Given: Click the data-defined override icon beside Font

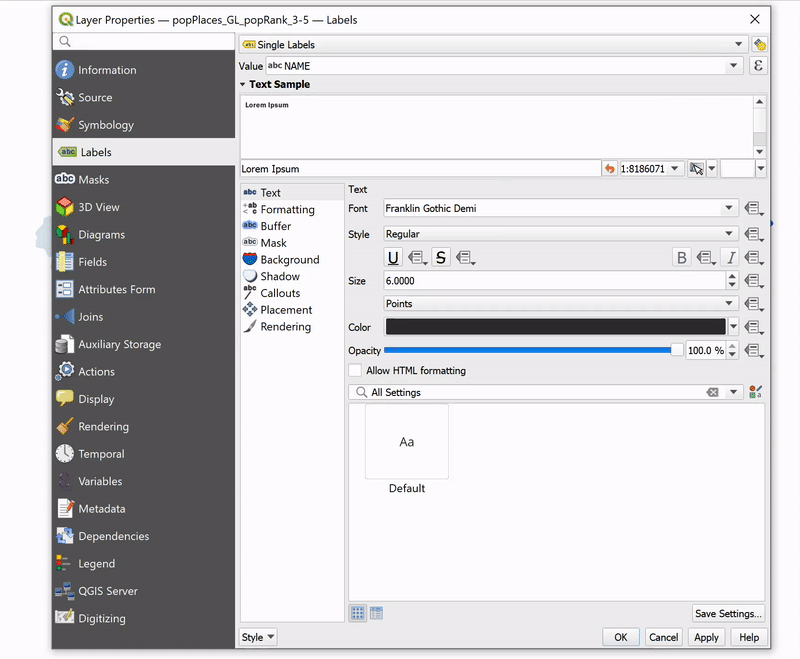Looking at the screenshot, I should click(x=753, y=209).
